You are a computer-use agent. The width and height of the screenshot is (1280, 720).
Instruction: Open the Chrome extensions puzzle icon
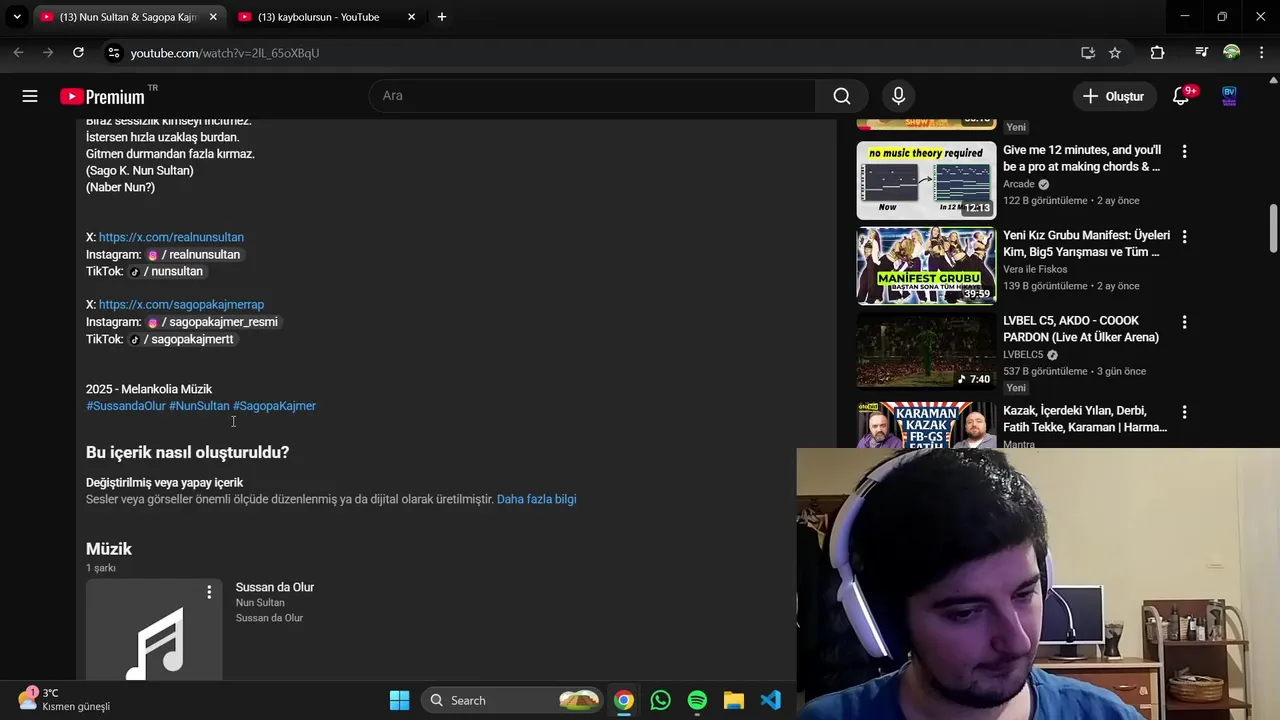(1157, 53)
